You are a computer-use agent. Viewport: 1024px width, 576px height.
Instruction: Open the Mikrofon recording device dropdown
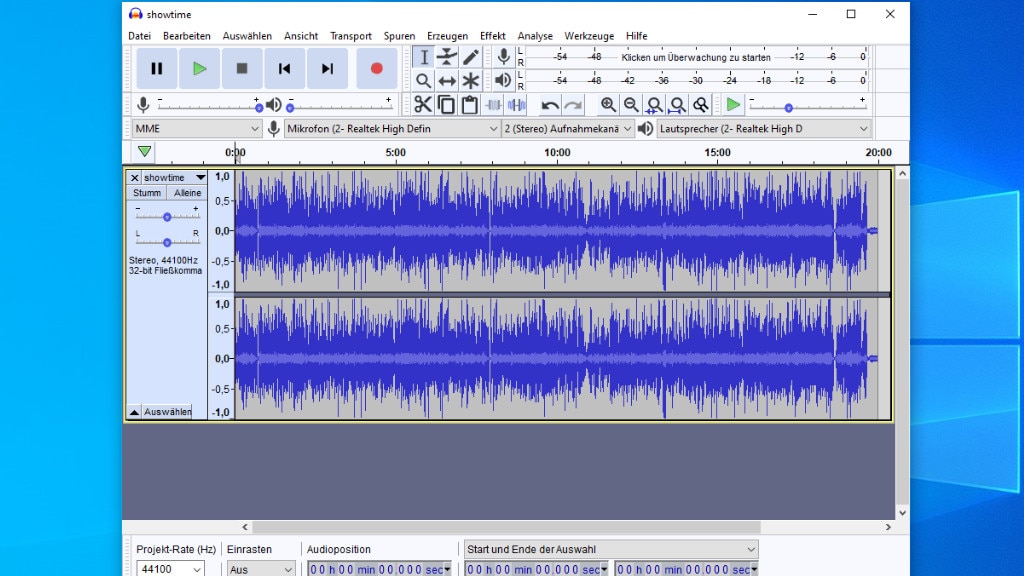tap(392, 129)
